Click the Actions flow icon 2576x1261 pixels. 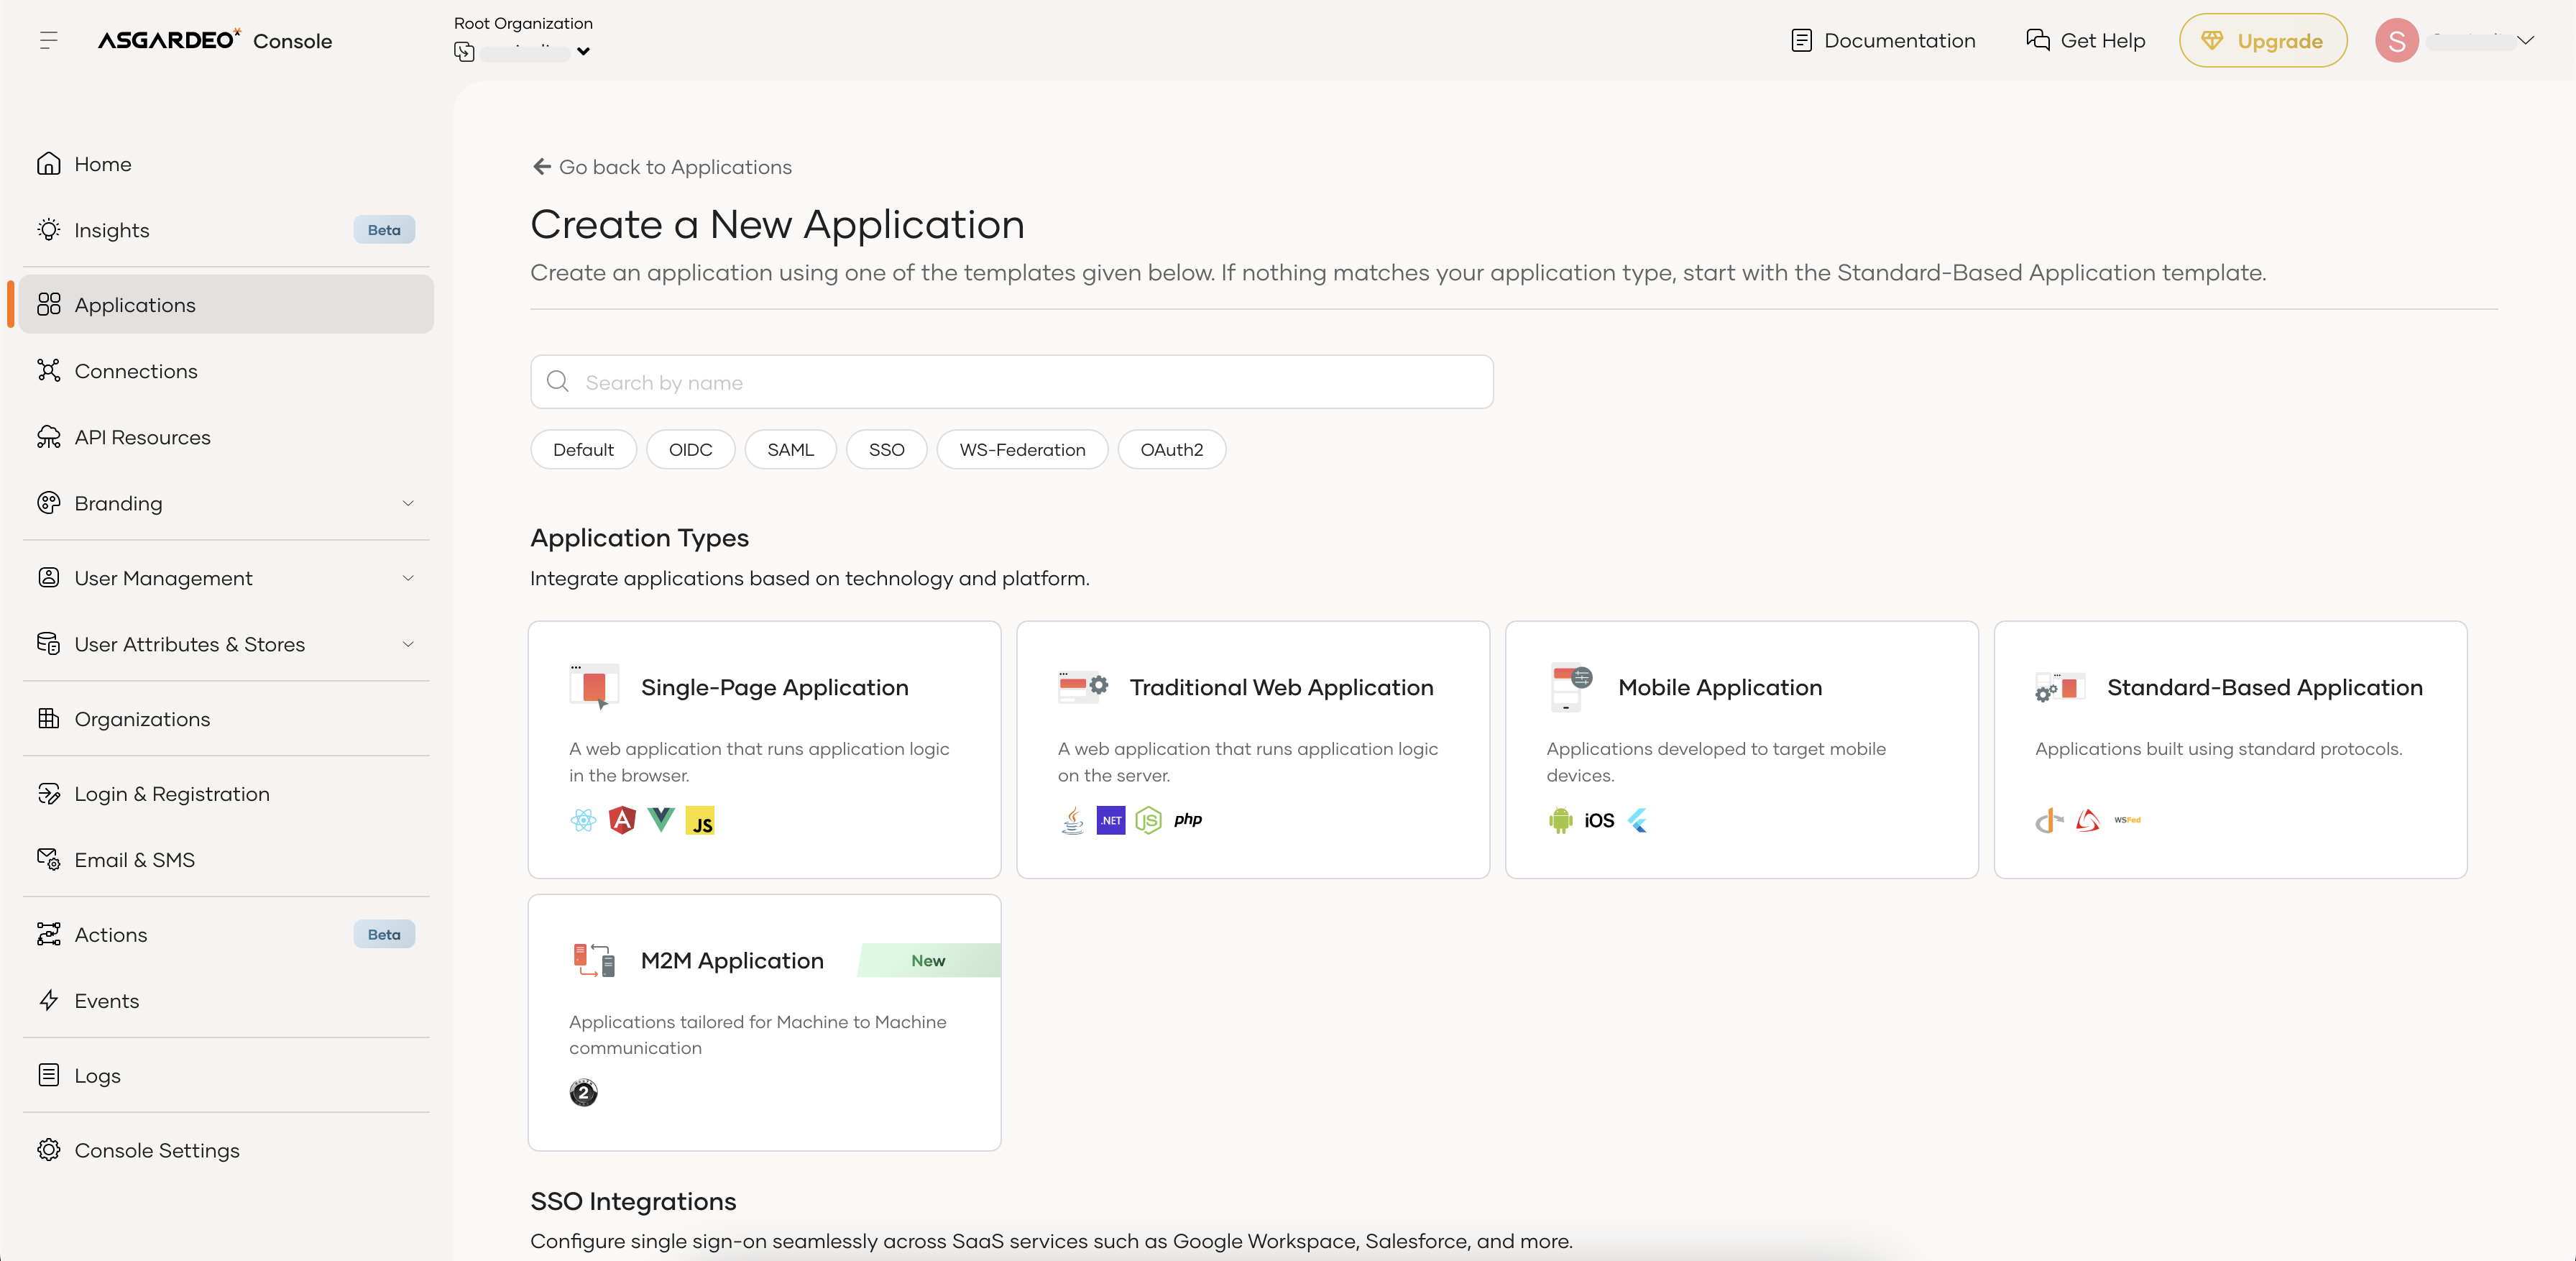(49, 935)
